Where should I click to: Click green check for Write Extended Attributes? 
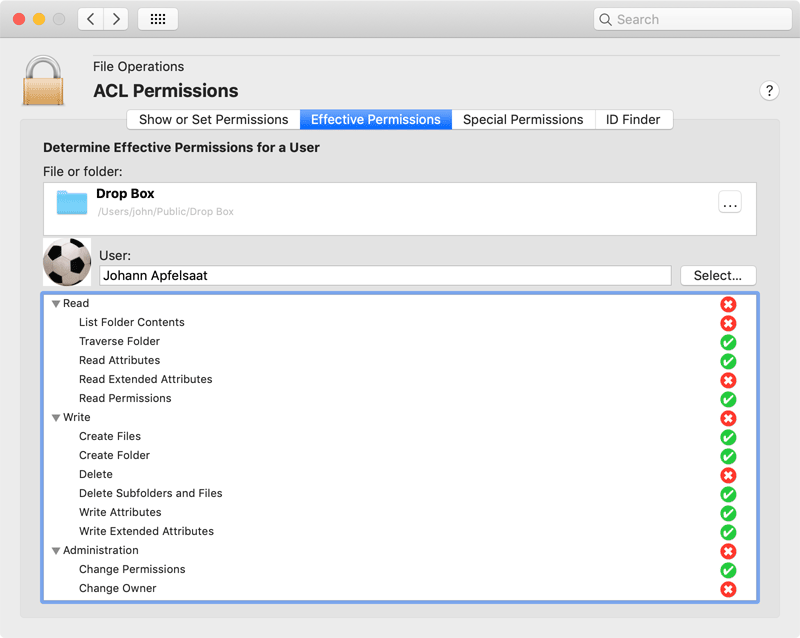click(x=728, y=532)
